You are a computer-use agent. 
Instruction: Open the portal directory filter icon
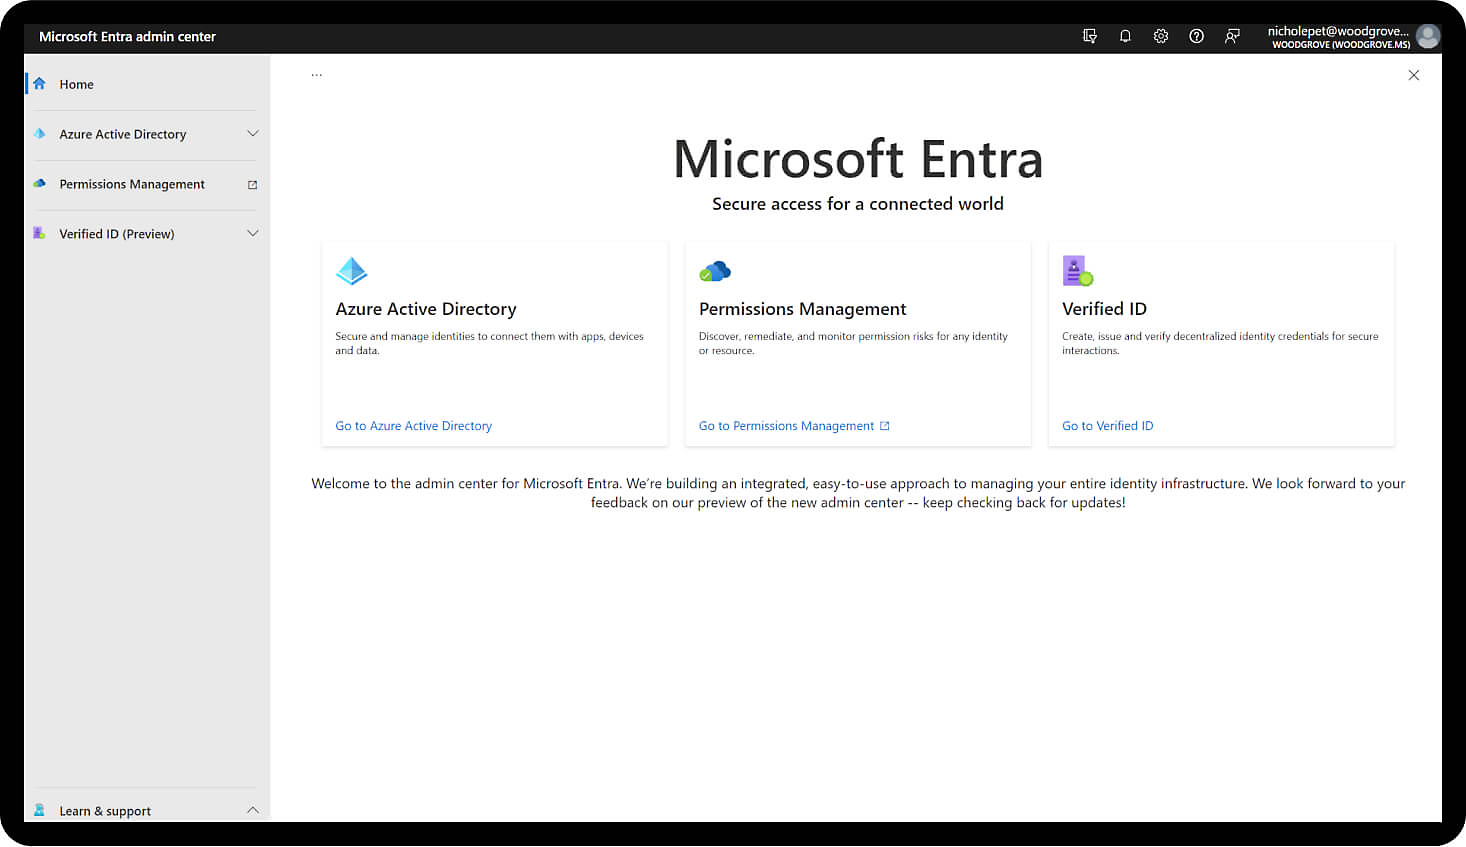click(1089, 36)
